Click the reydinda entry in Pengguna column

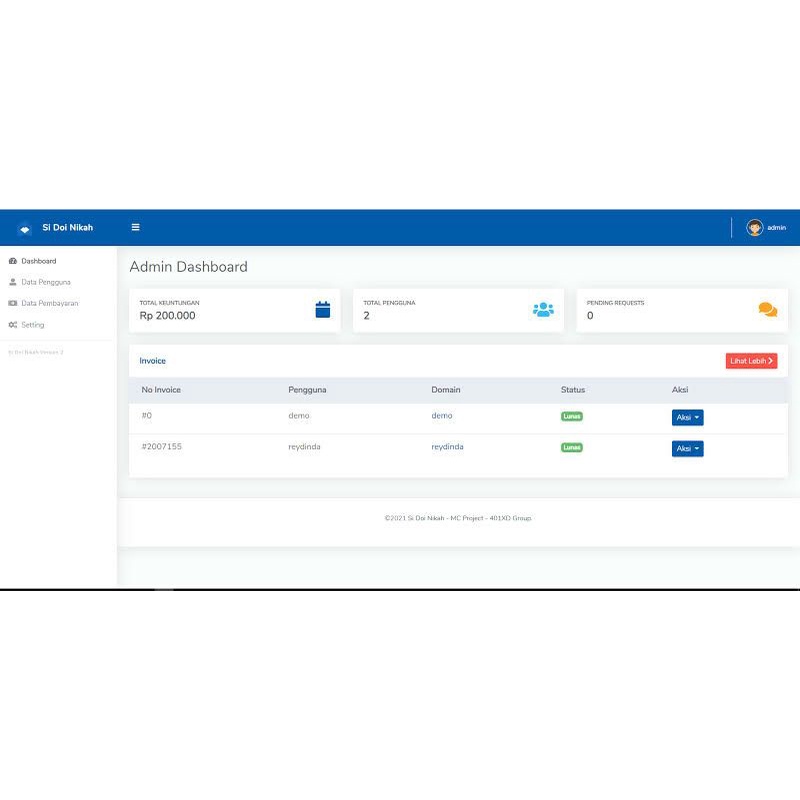coord(304,446)
